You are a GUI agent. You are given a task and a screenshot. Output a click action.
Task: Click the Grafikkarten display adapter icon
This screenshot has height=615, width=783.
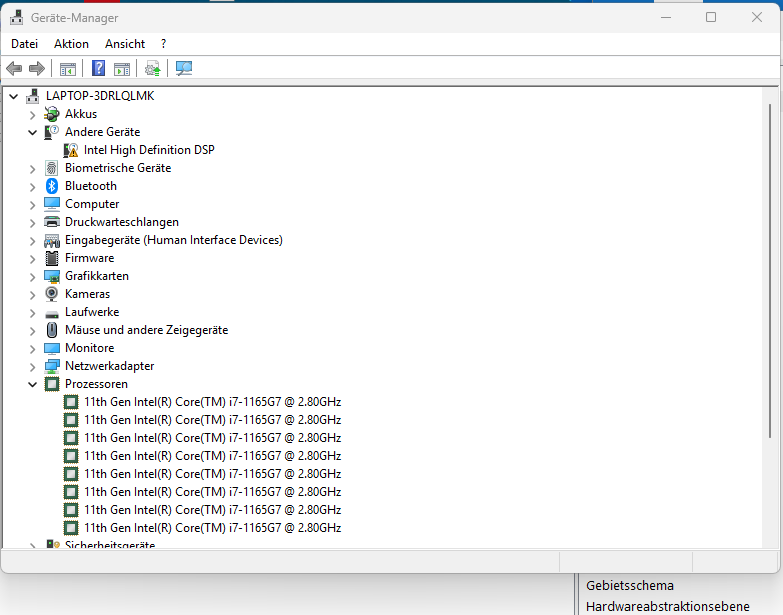tap(51, 276)
